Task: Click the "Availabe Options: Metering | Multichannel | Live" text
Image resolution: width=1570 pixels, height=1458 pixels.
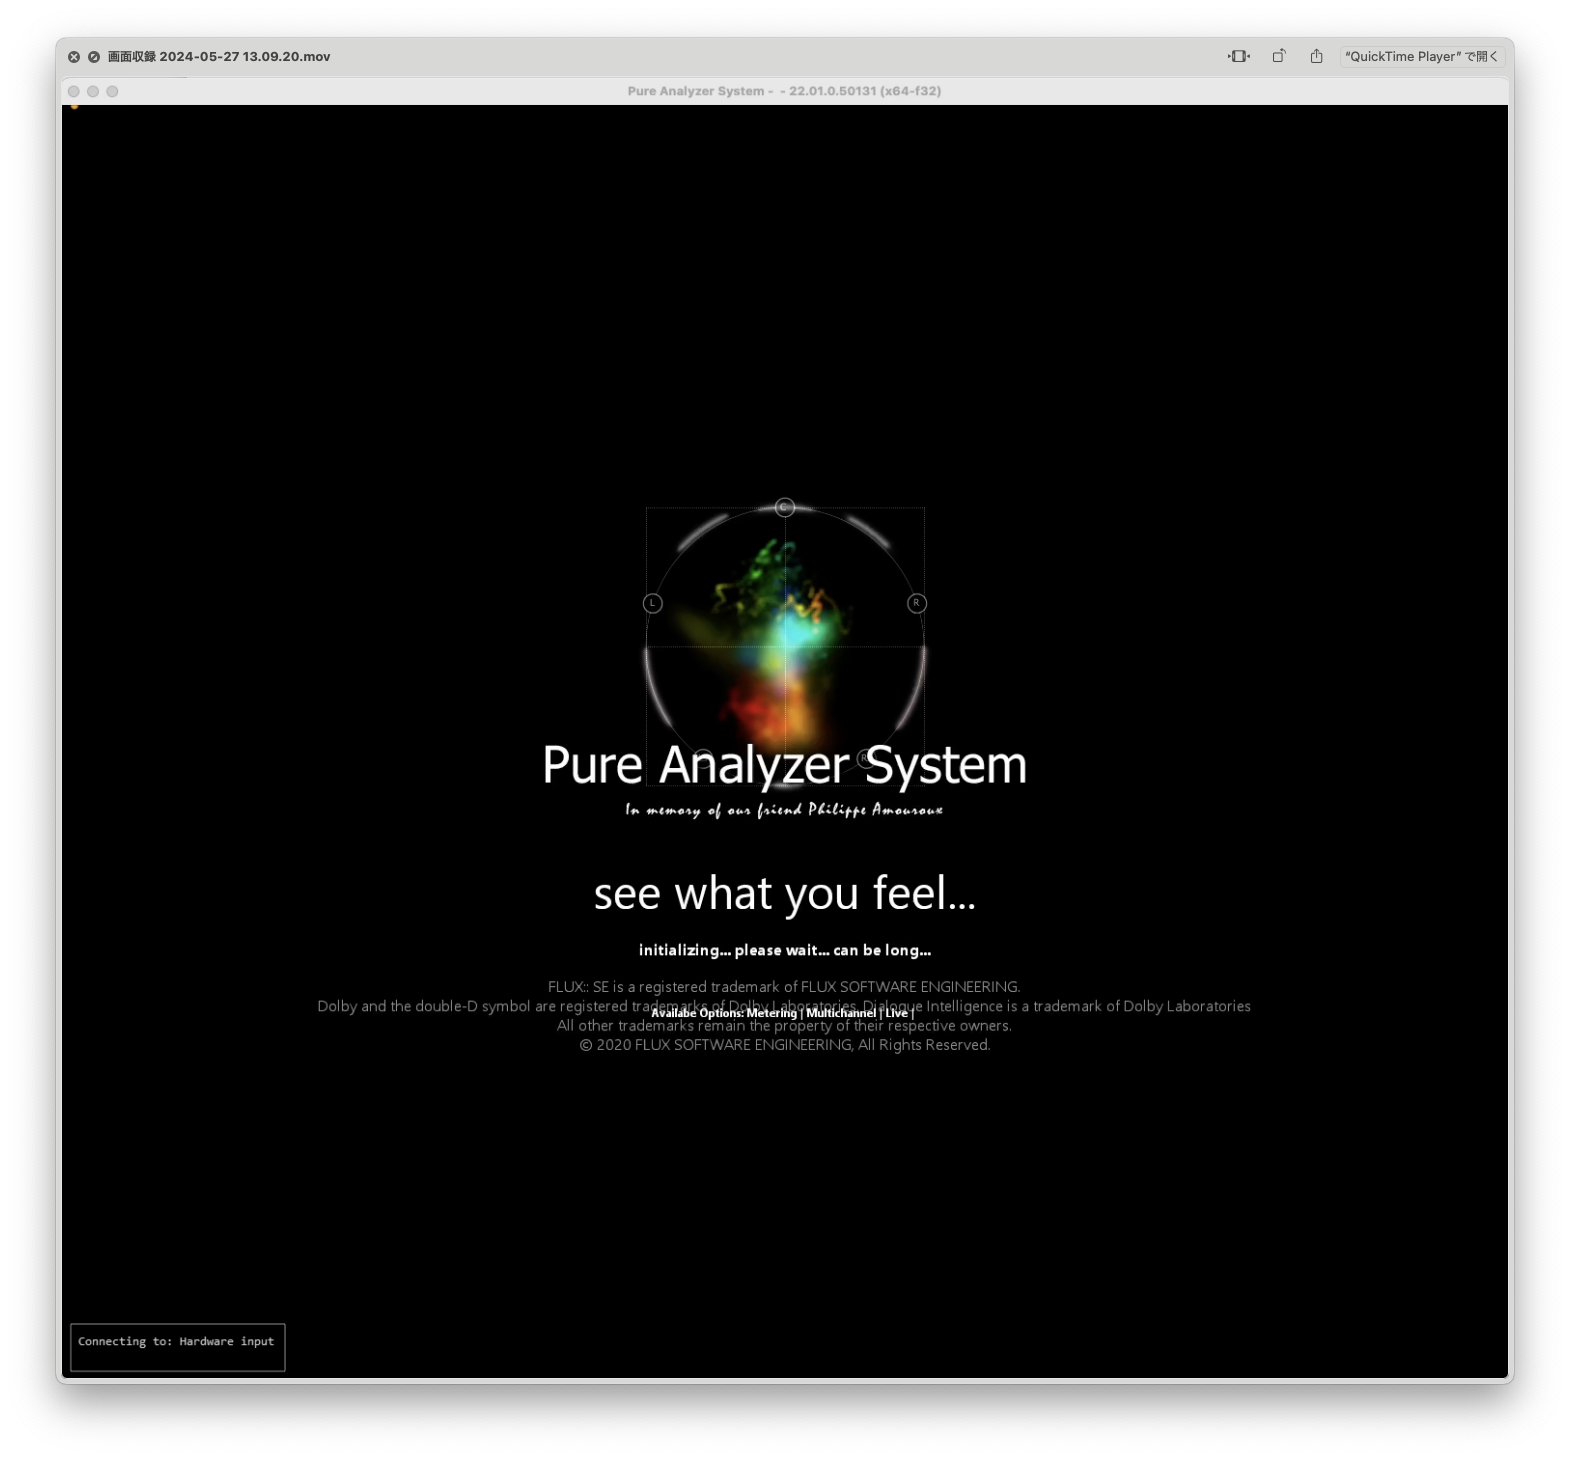Action: 783,1013
